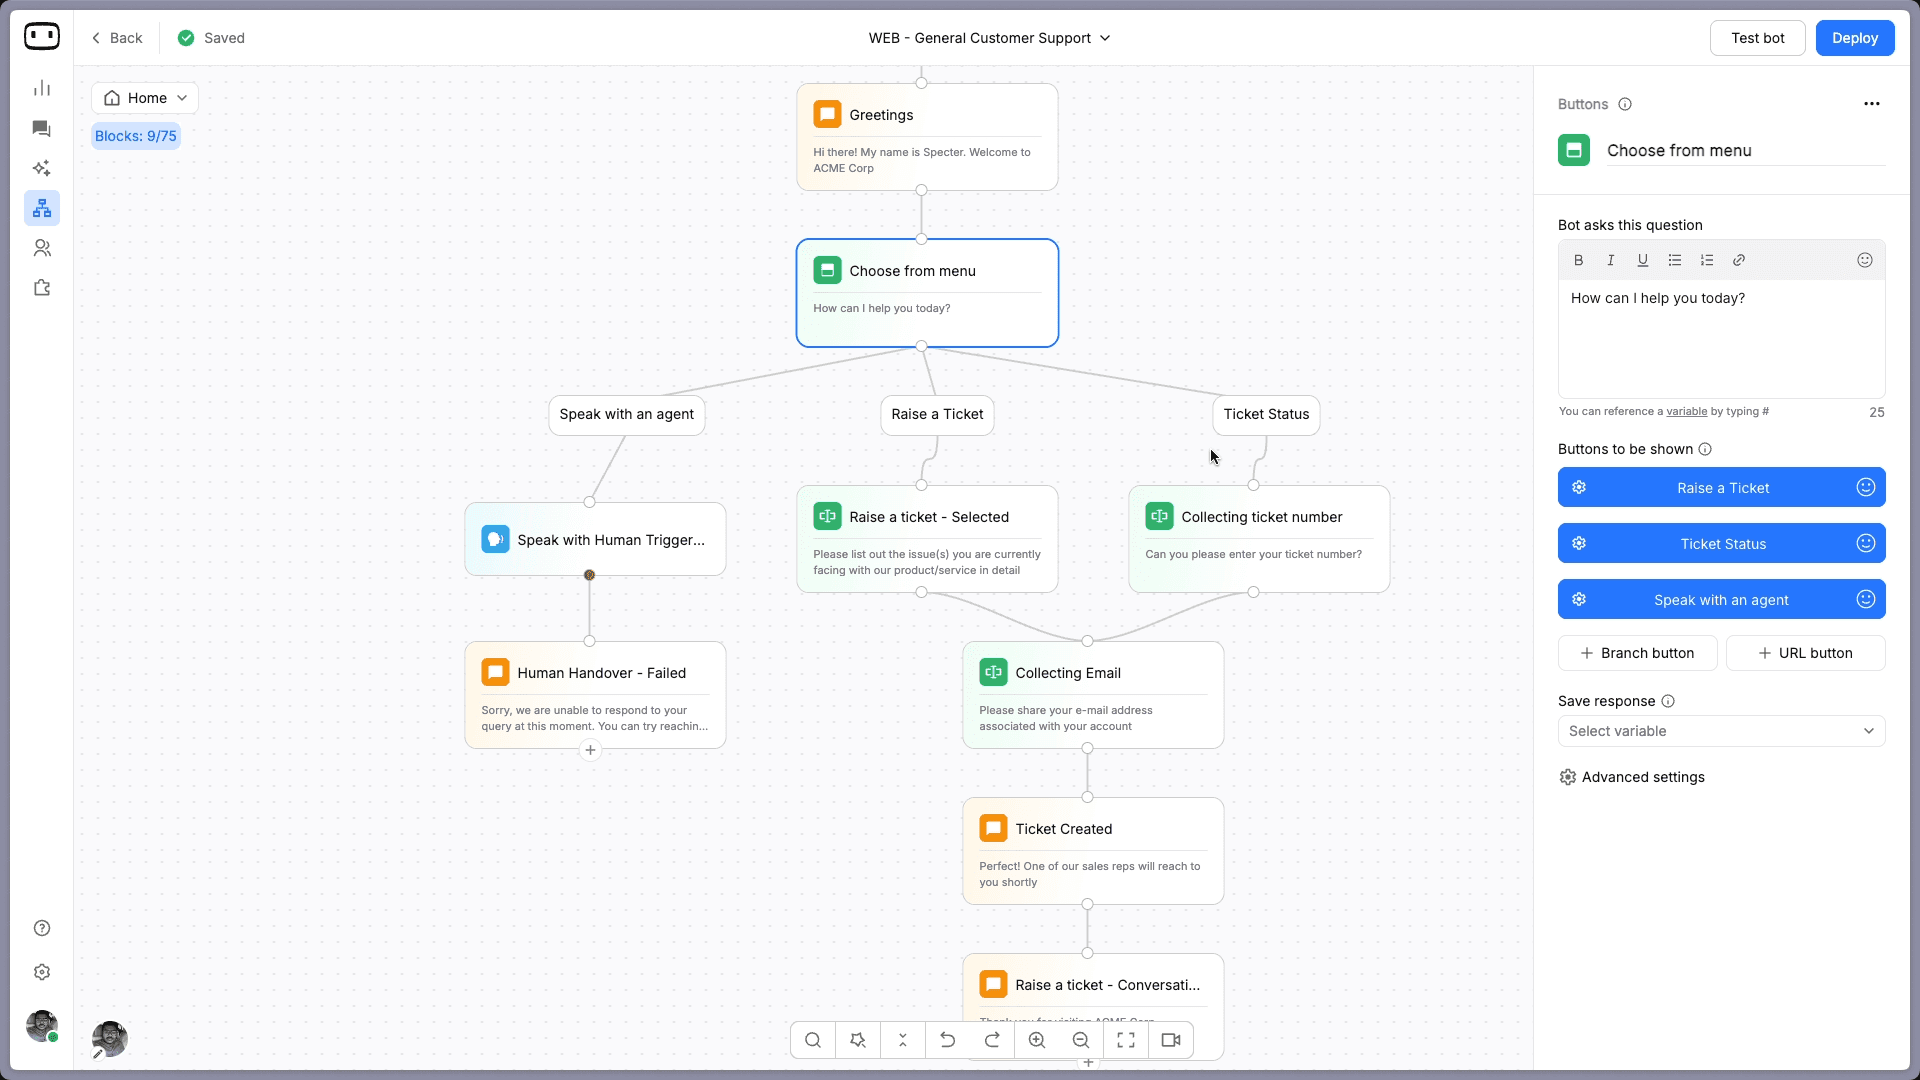Screen dimensions: 1920x1080
Task: Click the Deploy button
Action: click(x=1854, y=38)
